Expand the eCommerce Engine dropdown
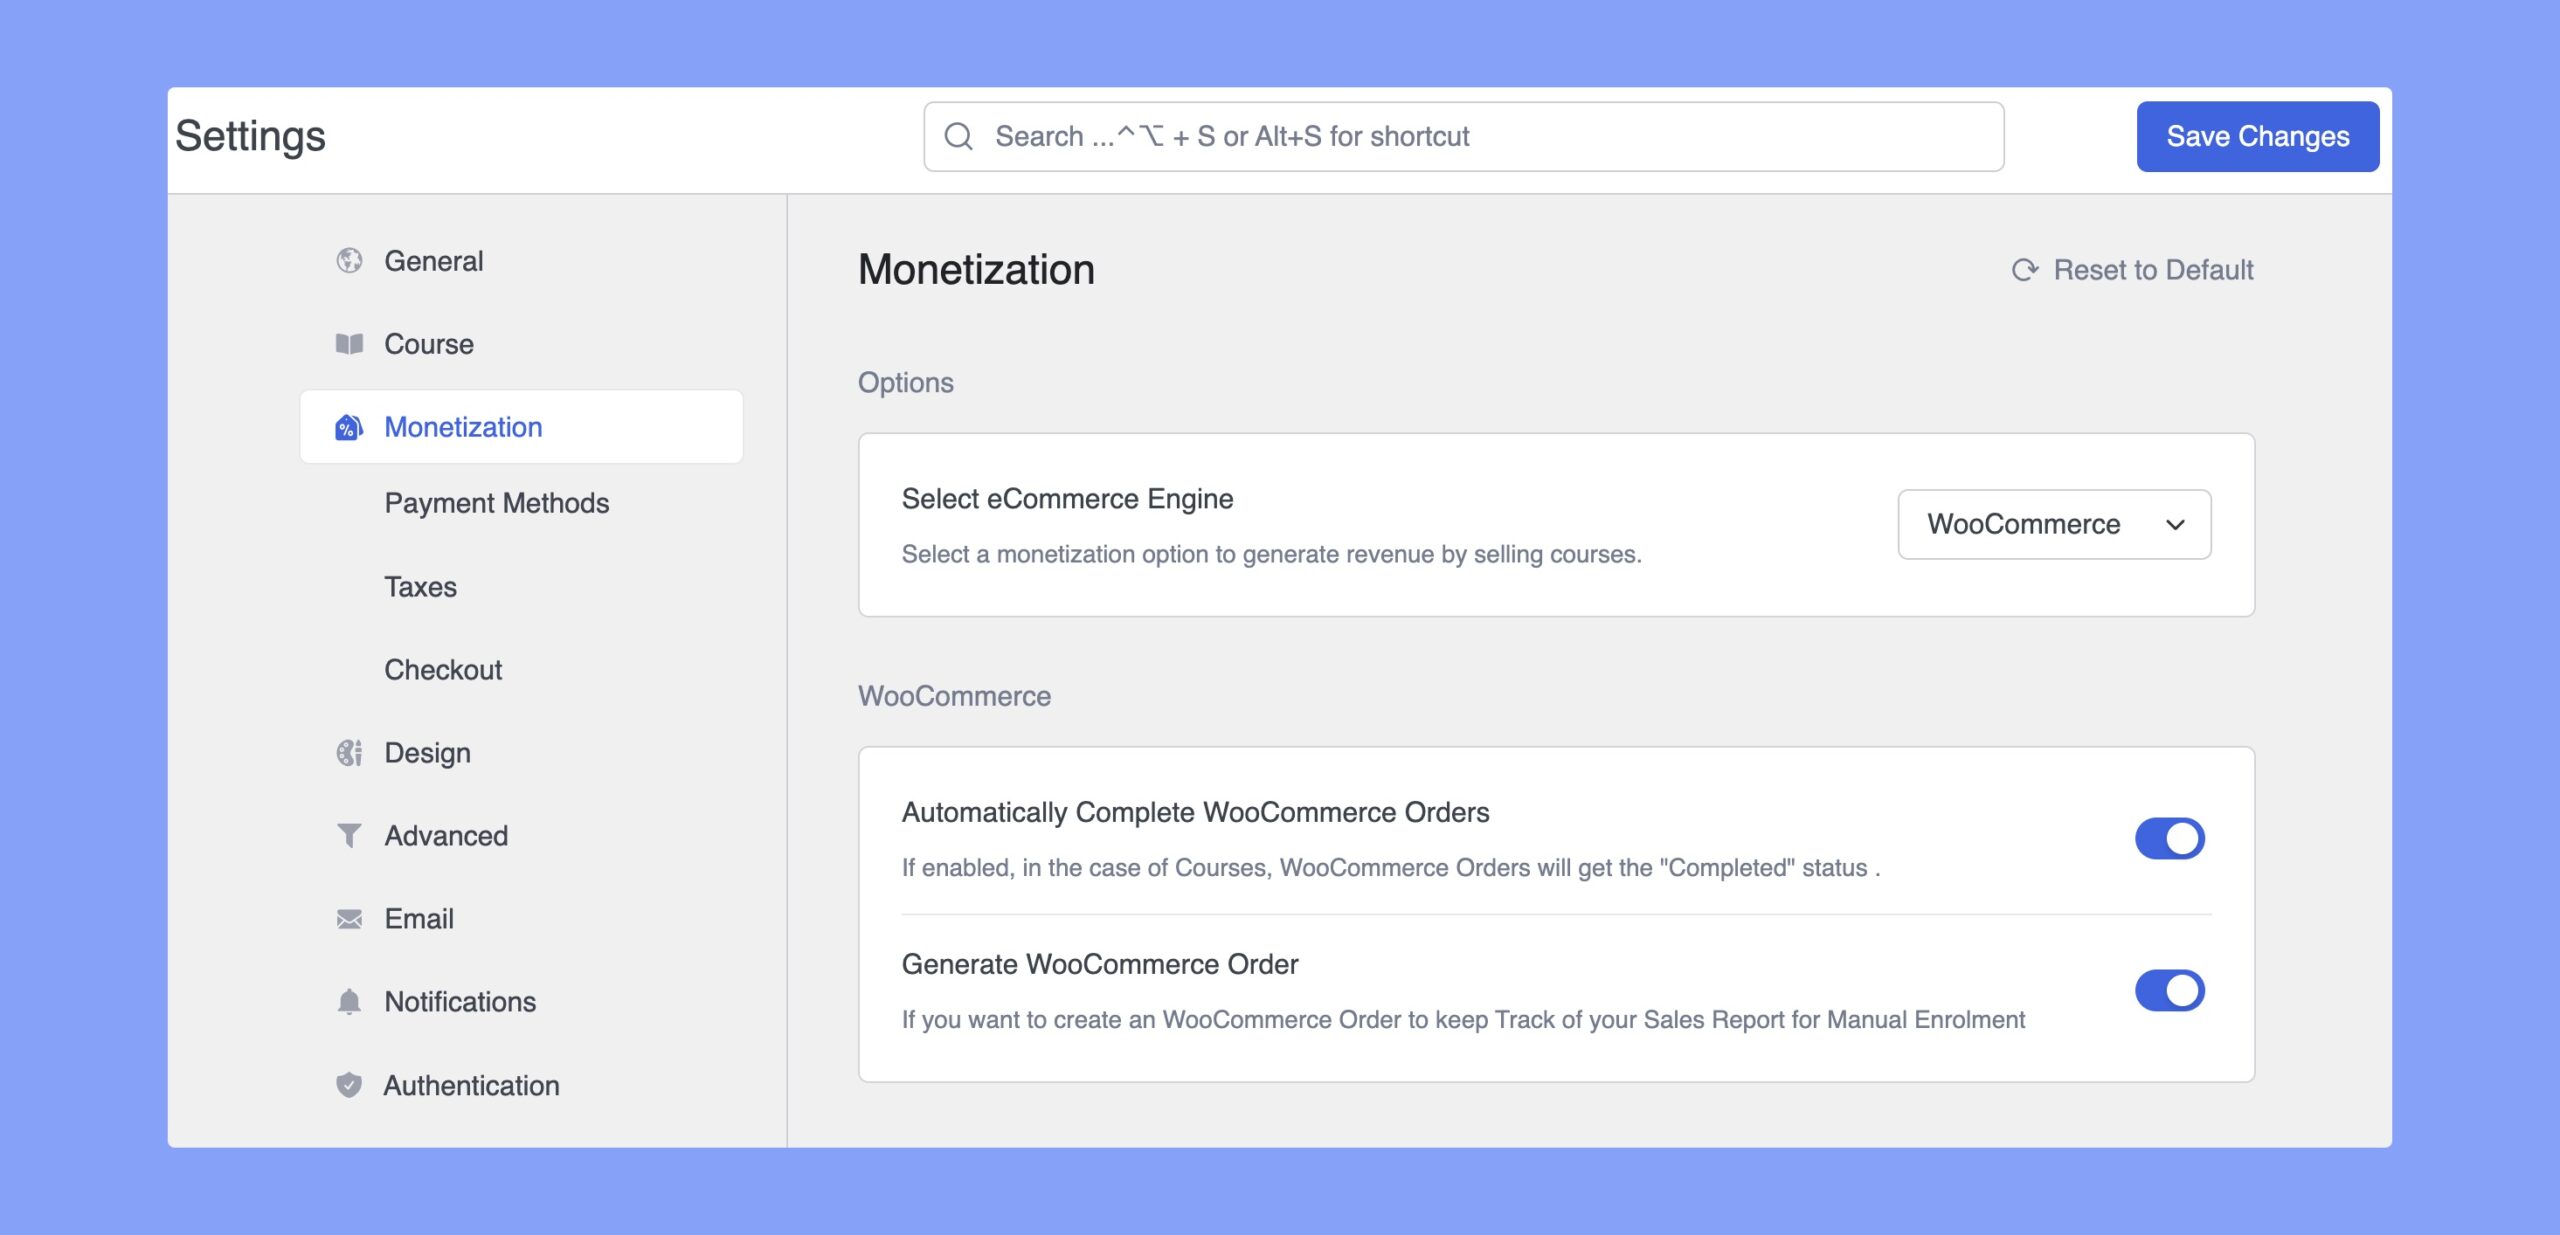The width and height of the screenshot is (2560, 1235). (x=2054, y=523)
